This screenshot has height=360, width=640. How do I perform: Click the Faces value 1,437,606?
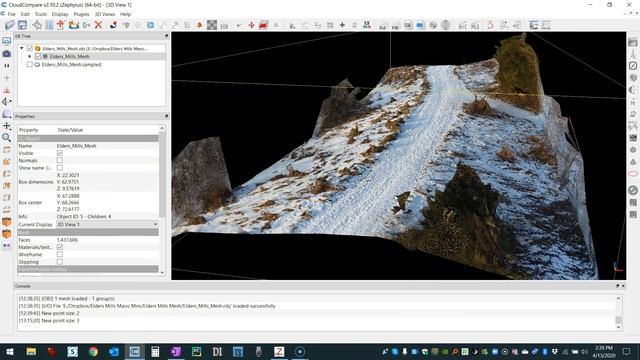click(x=67, y=240)
